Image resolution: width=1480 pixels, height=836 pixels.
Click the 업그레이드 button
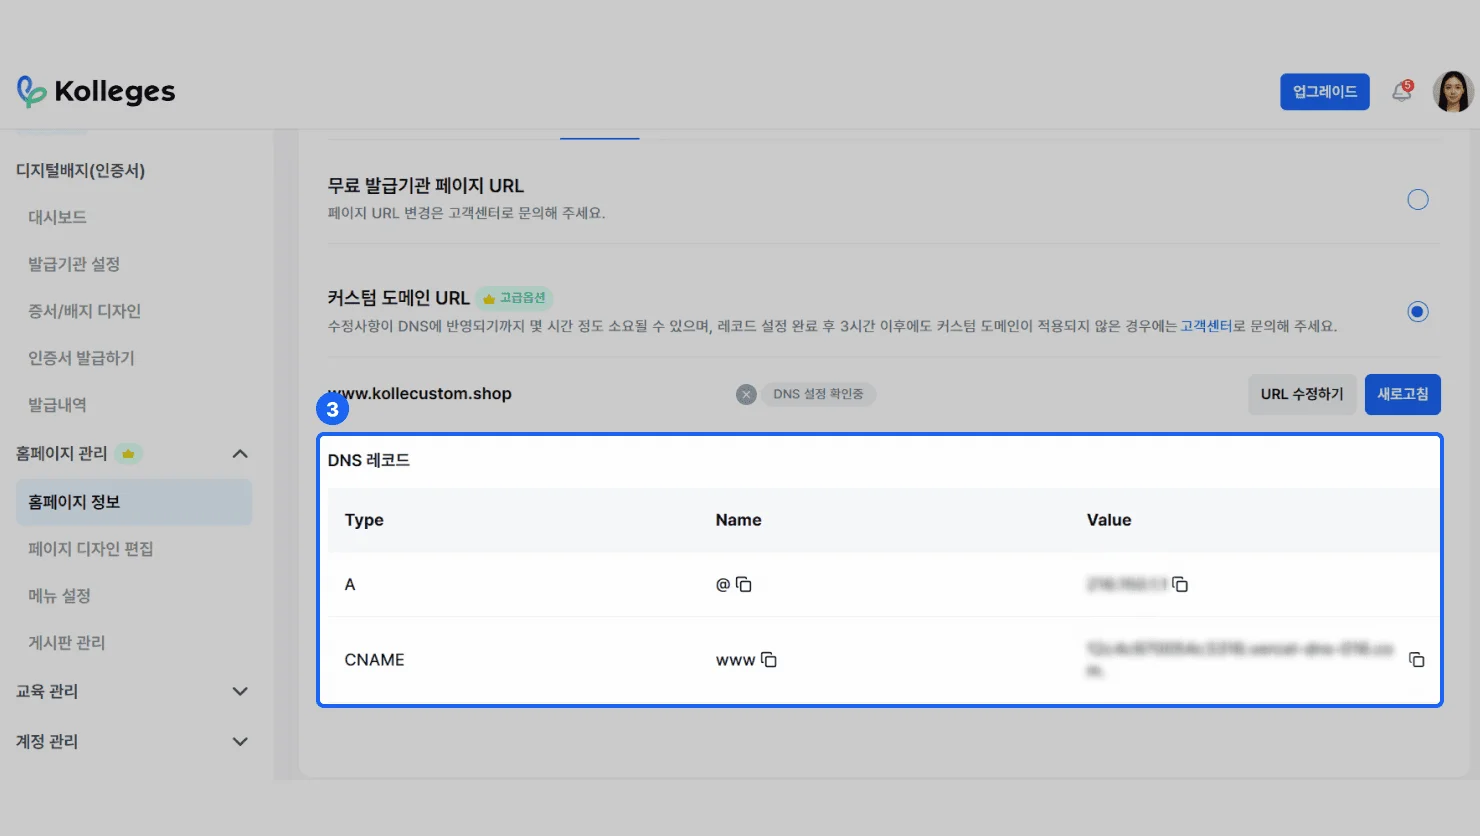click(x=1324, y=92)
